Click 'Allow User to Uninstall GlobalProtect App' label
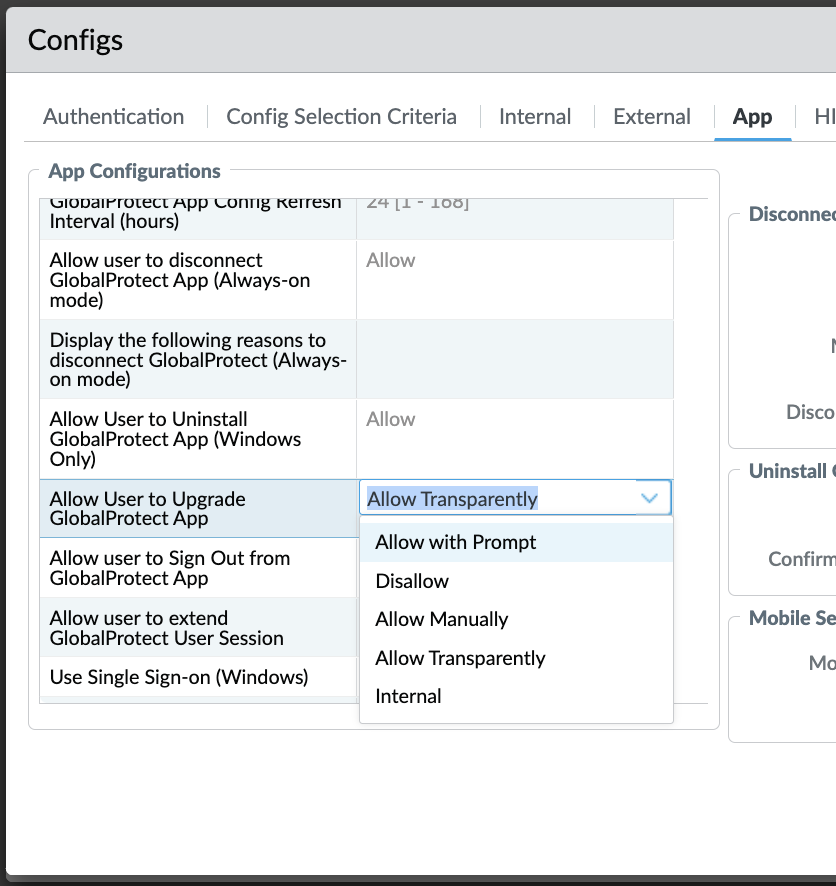 click(x=175, y=439)
